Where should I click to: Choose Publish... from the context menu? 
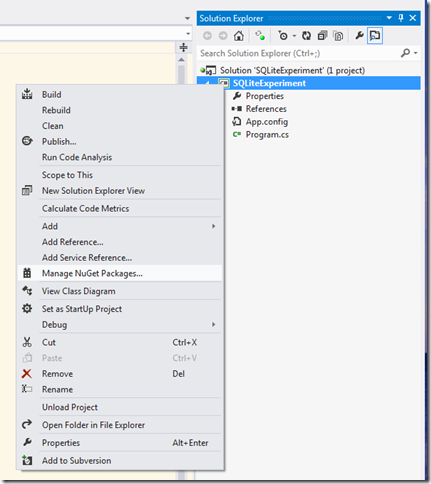(x=120, y=141)
